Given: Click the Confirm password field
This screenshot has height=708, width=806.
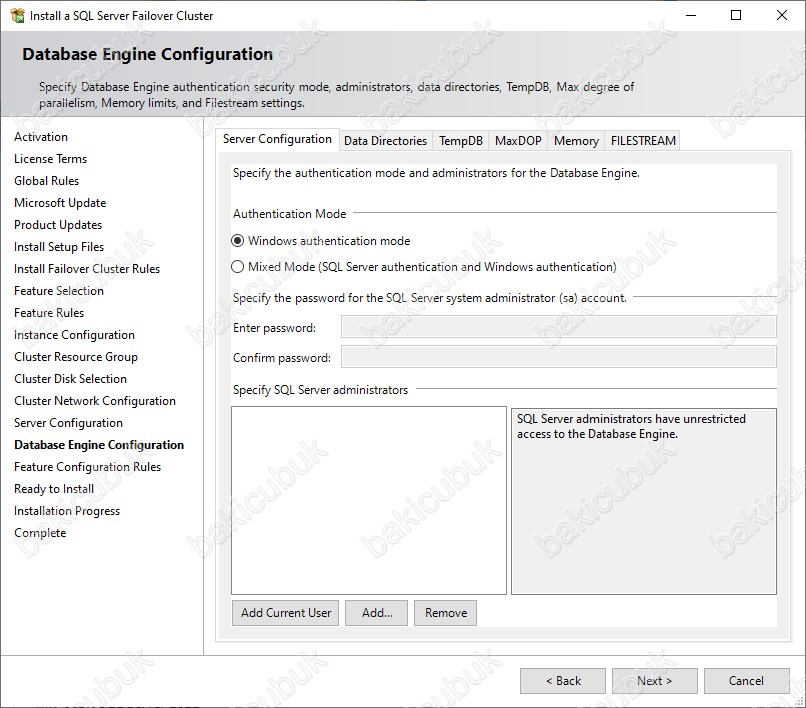Looking at the screenshot, I should point(559,357).
